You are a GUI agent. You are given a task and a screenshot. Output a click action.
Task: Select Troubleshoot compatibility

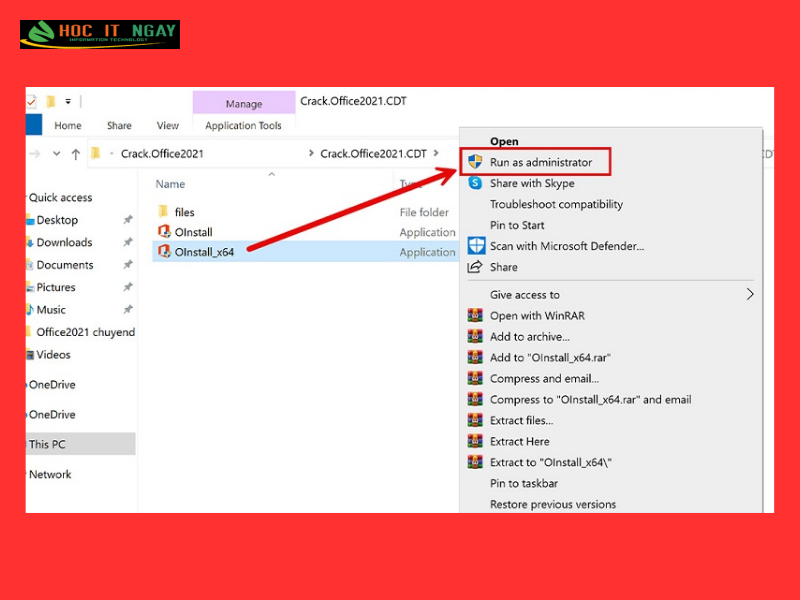tap(556, 204)
